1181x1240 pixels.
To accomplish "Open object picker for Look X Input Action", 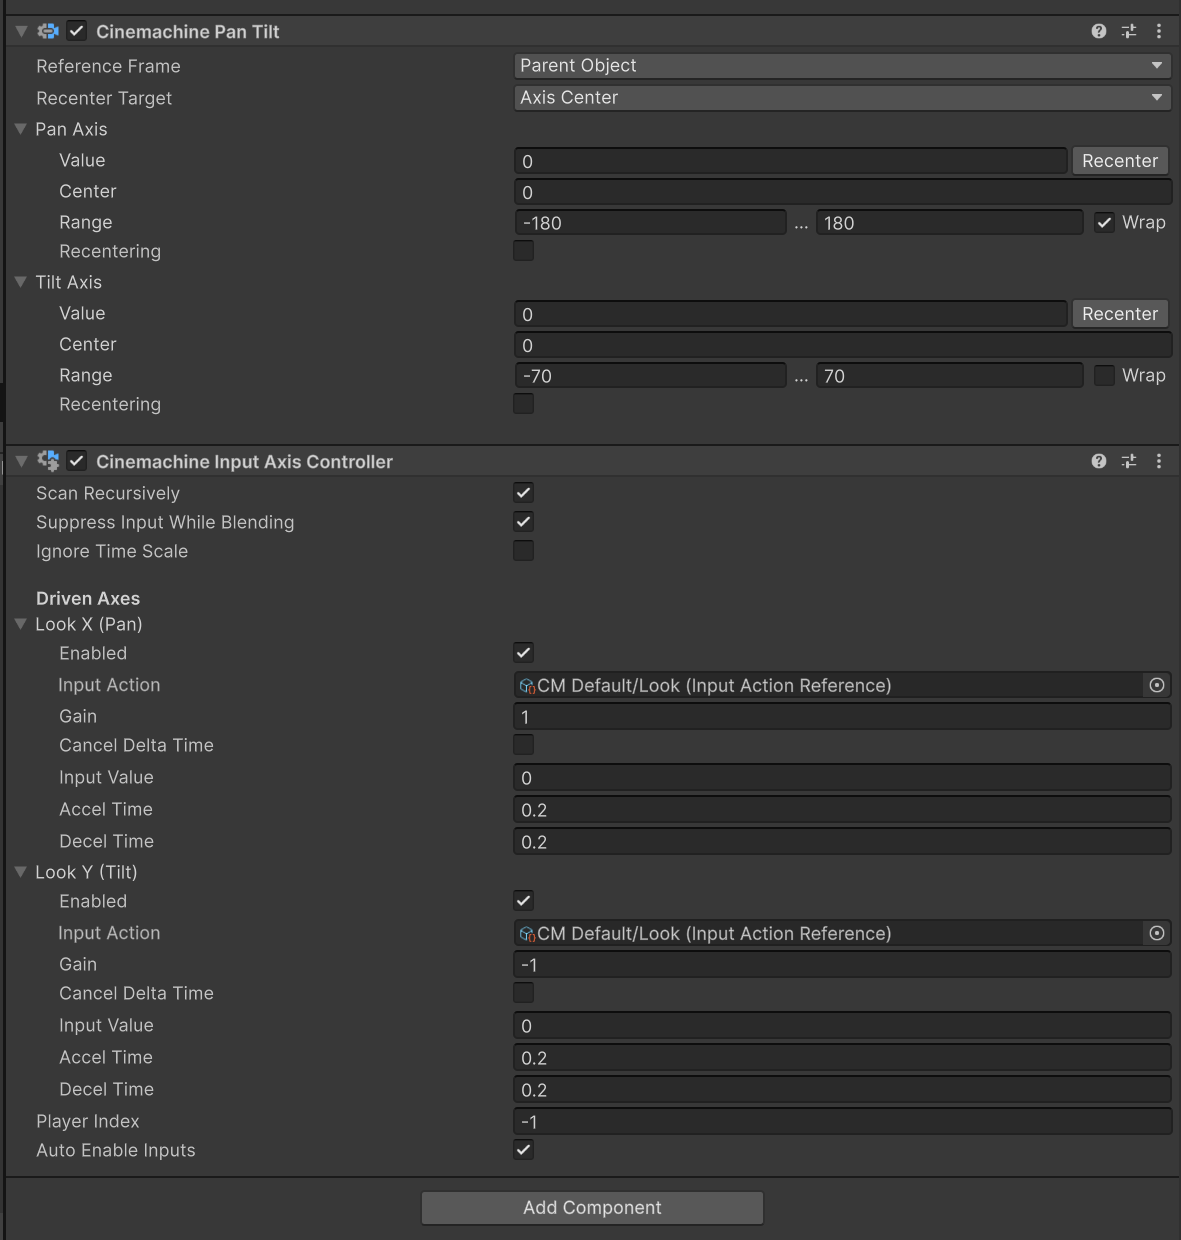I will tap(1157, 685).
